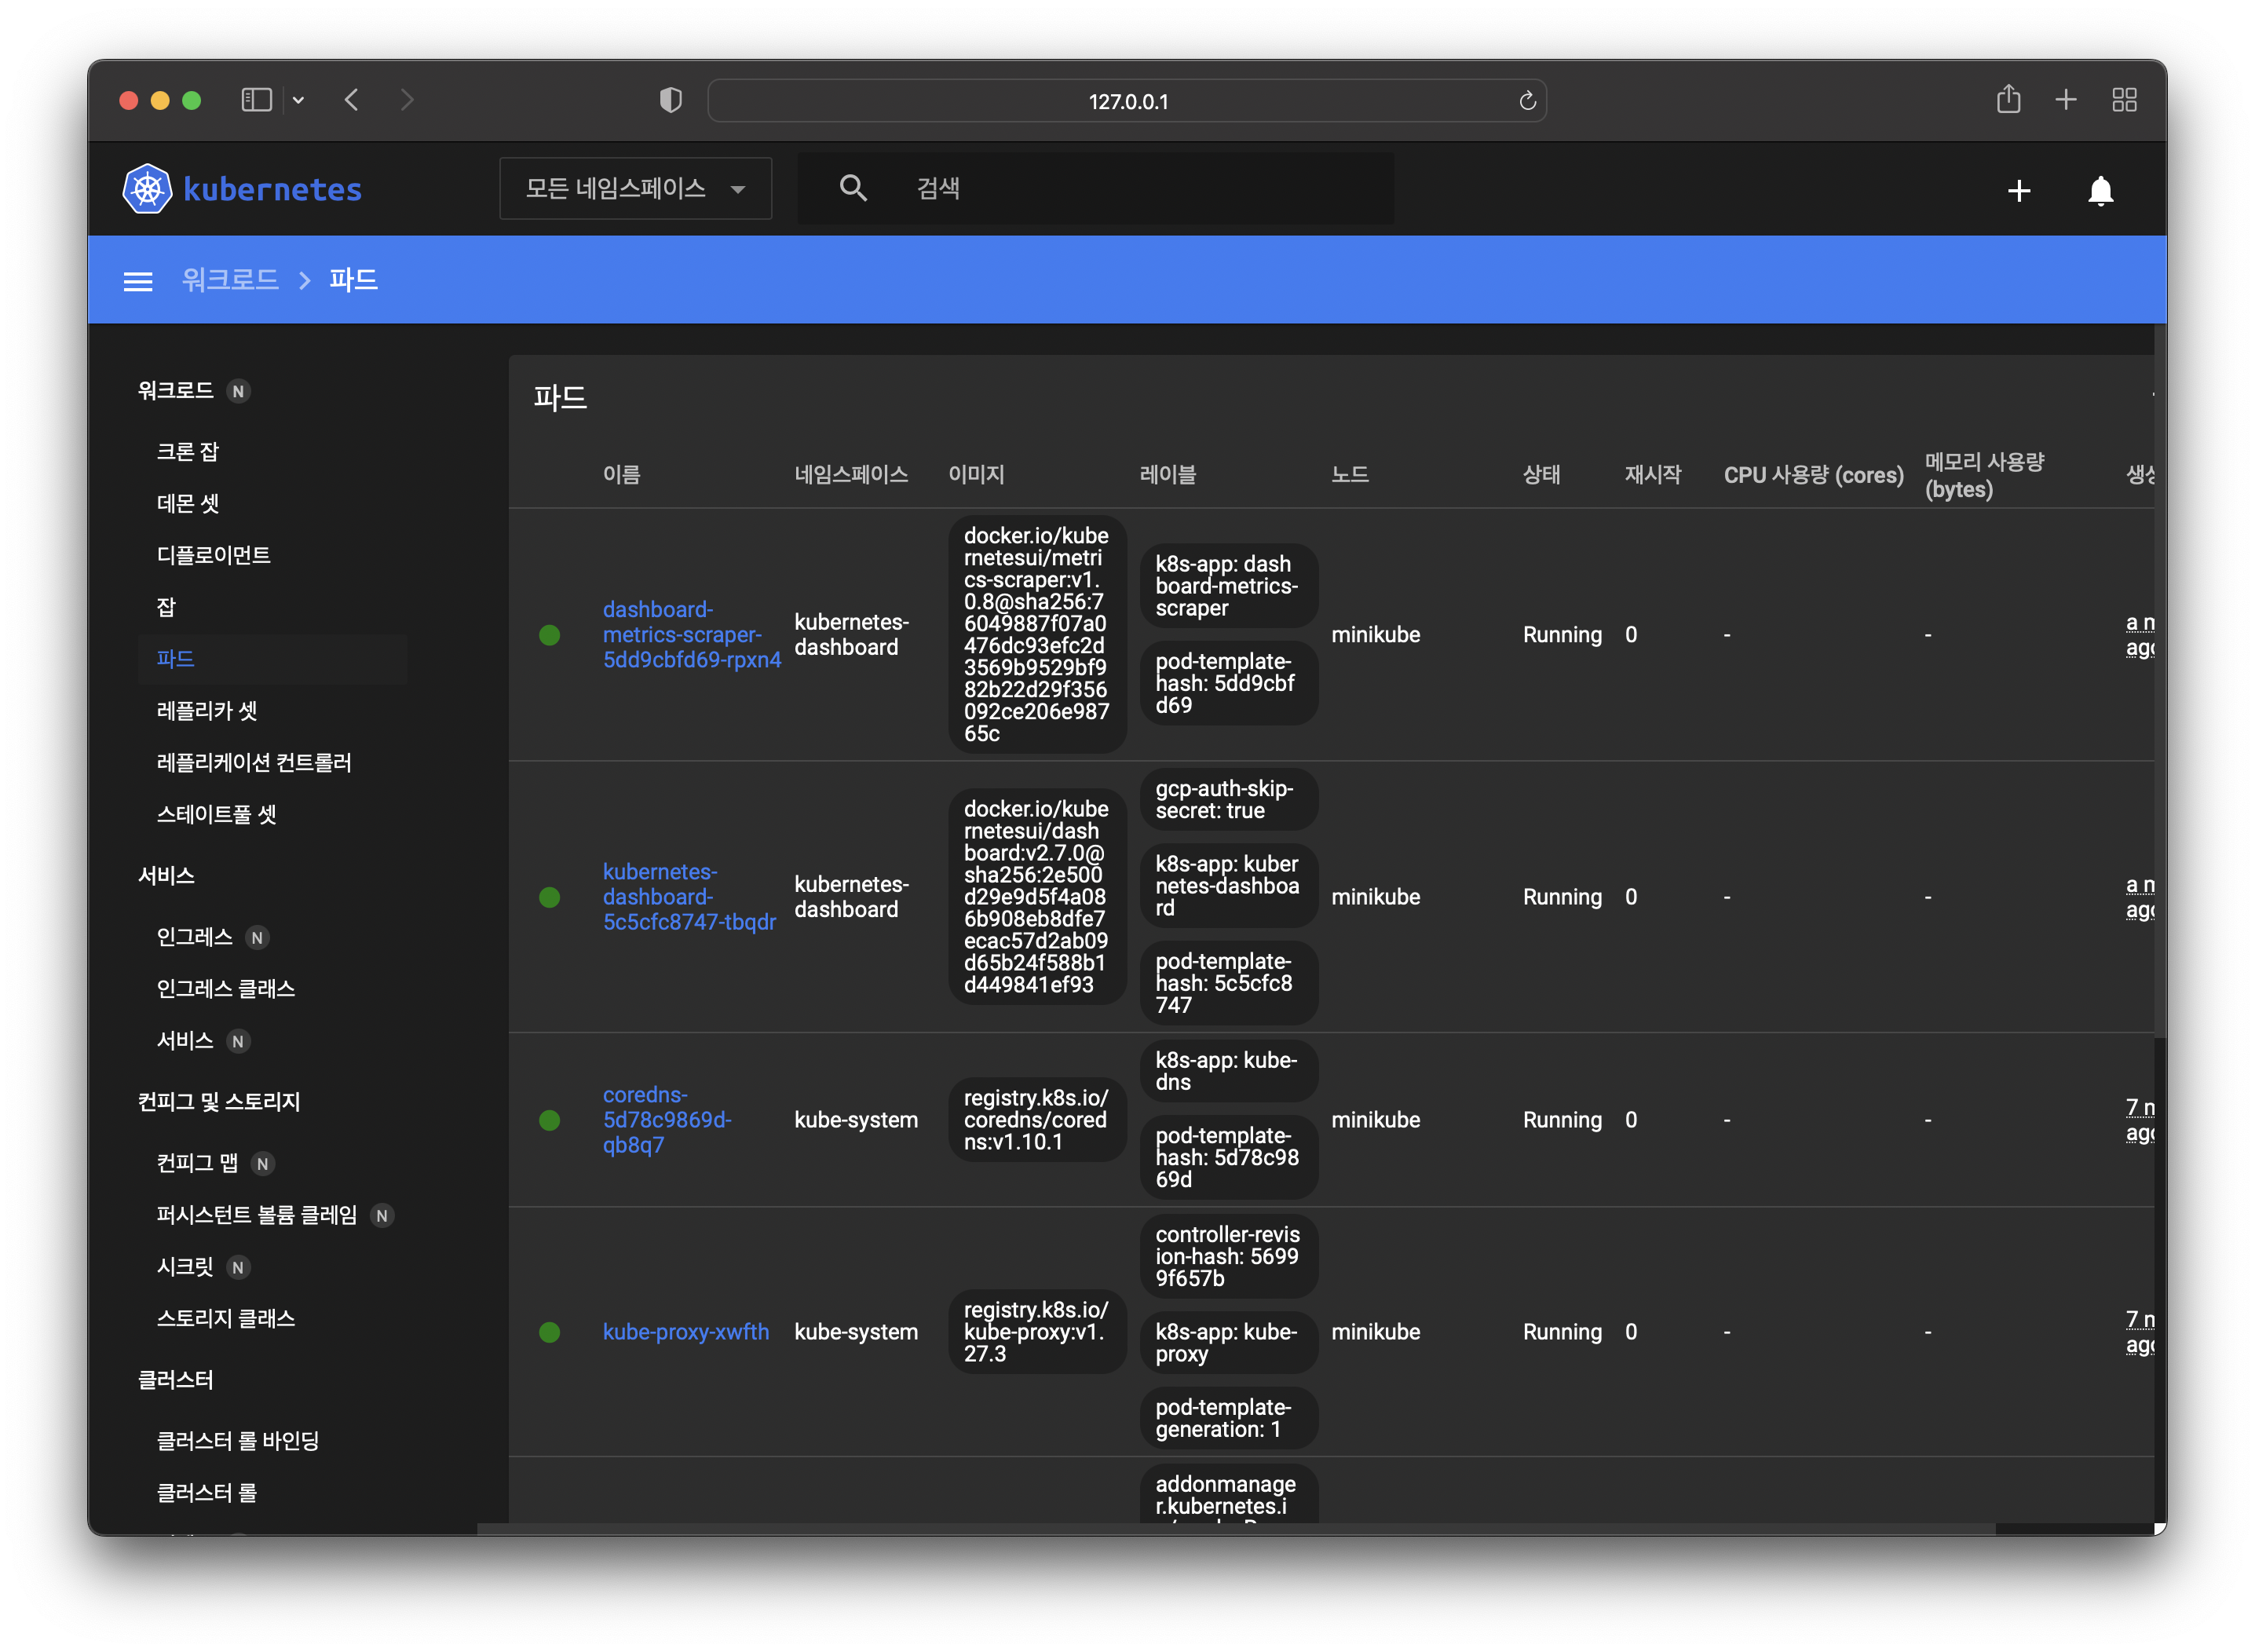Reload the page with refresh icon
2255x1652 pixels.
[1526, 101]
